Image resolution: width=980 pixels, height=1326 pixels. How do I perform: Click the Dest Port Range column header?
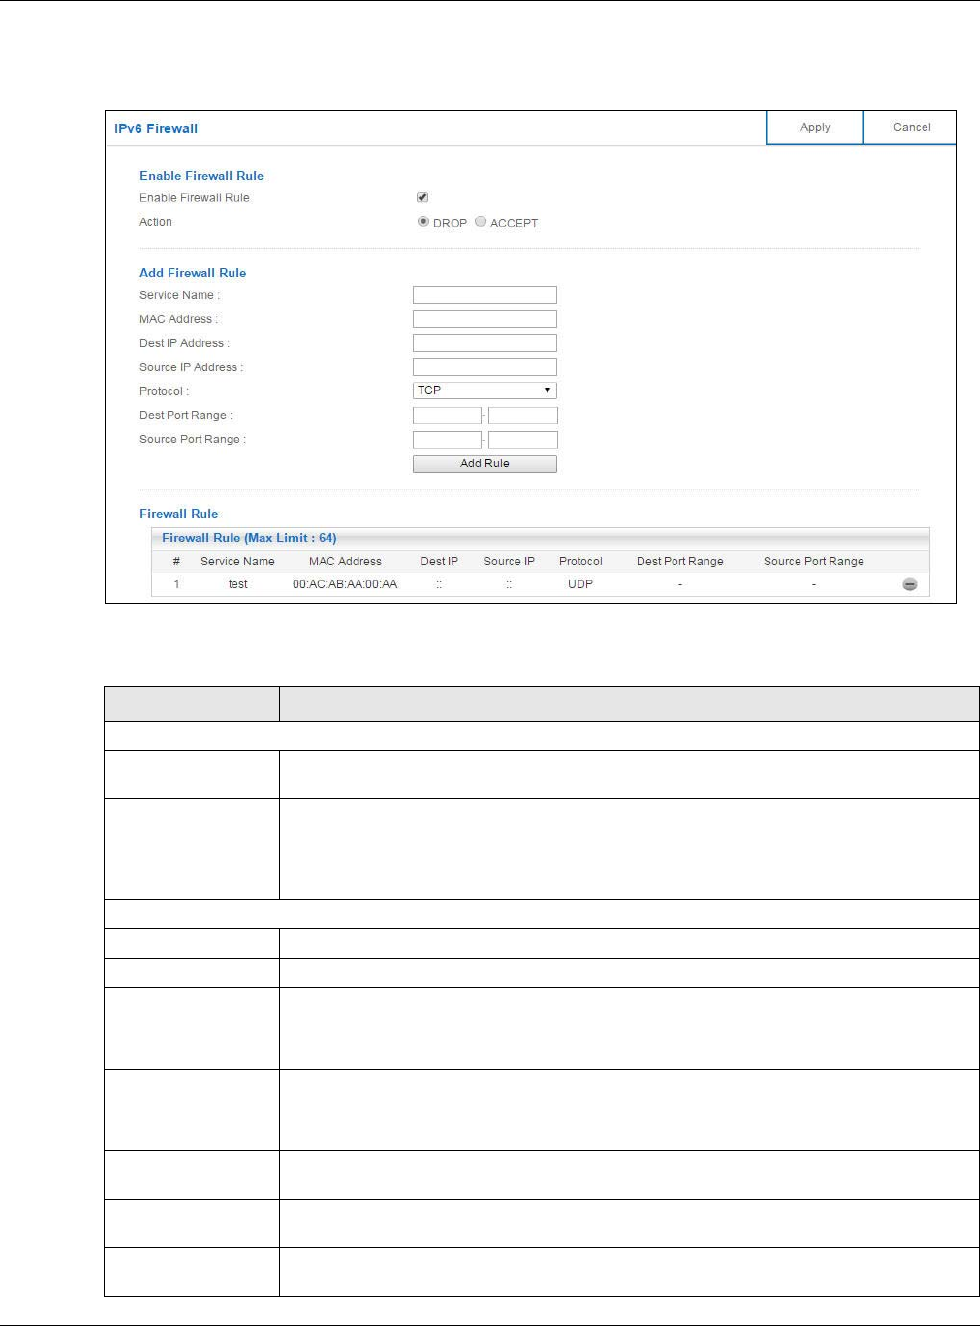680,561
